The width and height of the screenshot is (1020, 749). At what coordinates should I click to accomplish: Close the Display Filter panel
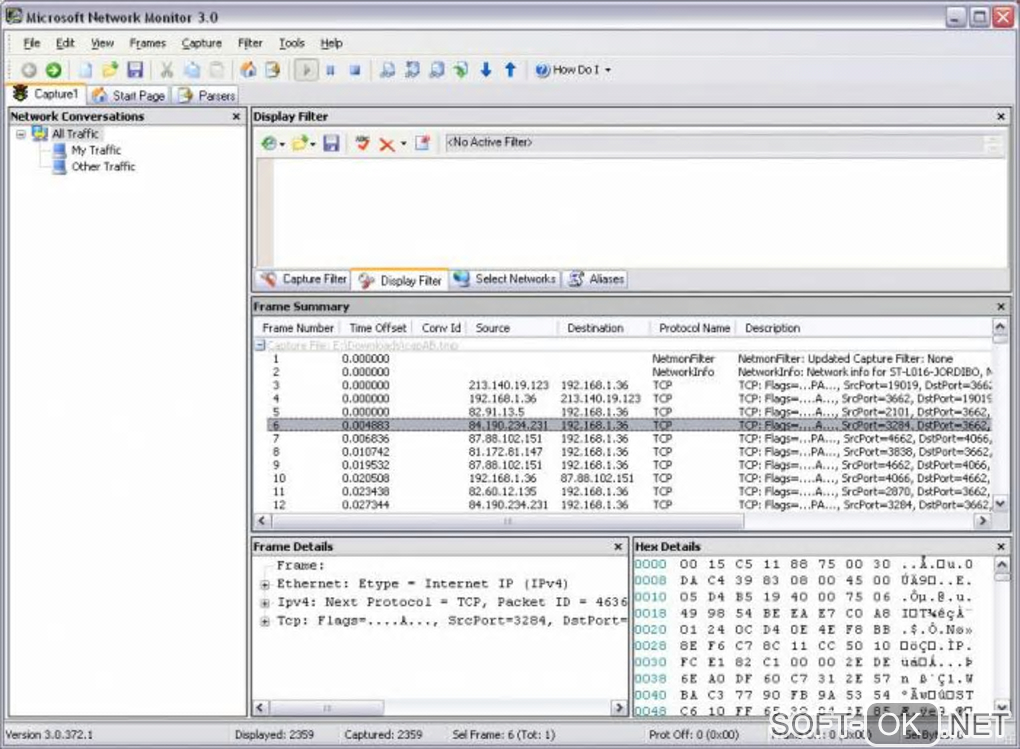click(x=1001, y=116)
